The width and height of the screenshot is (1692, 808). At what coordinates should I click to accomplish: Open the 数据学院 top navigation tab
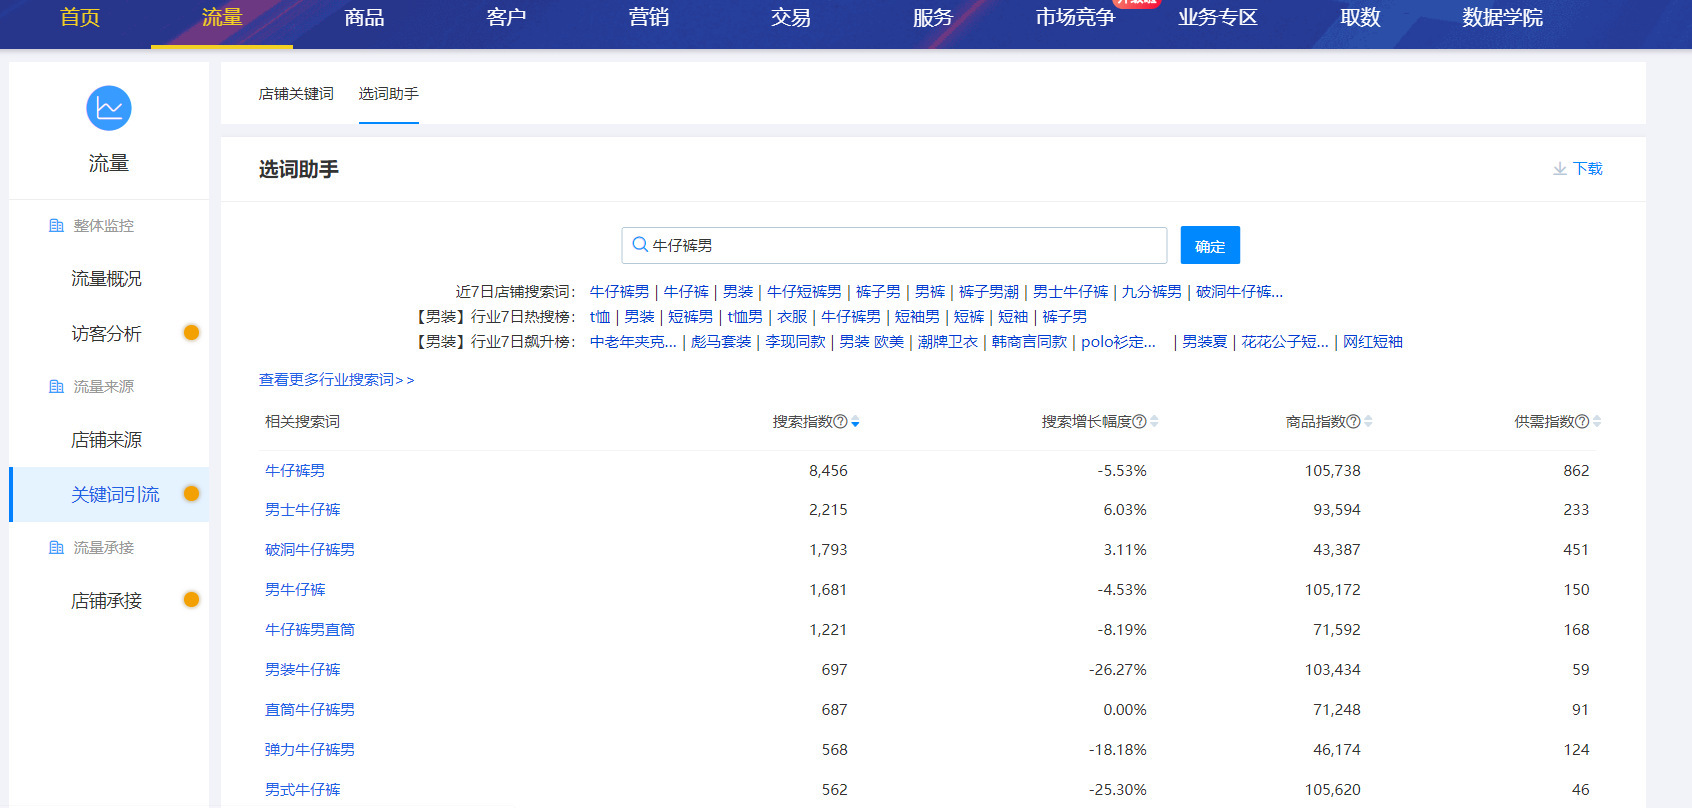pyautogui.click(x=1502, y=18)
